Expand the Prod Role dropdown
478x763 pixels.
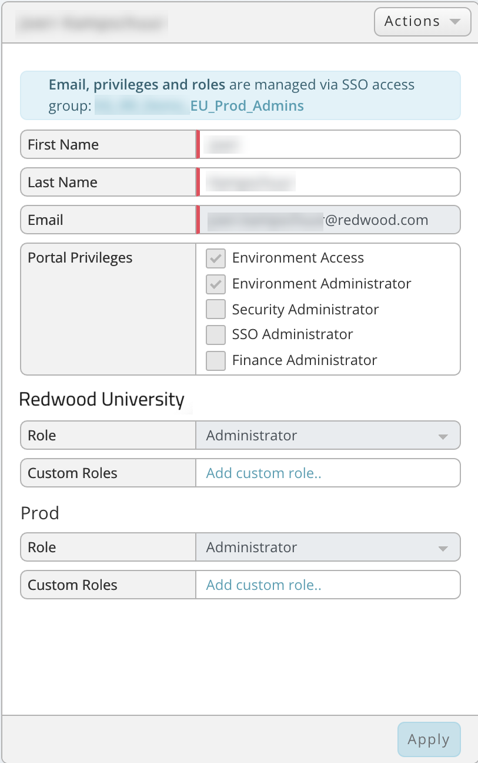click(x=328, y=547)
